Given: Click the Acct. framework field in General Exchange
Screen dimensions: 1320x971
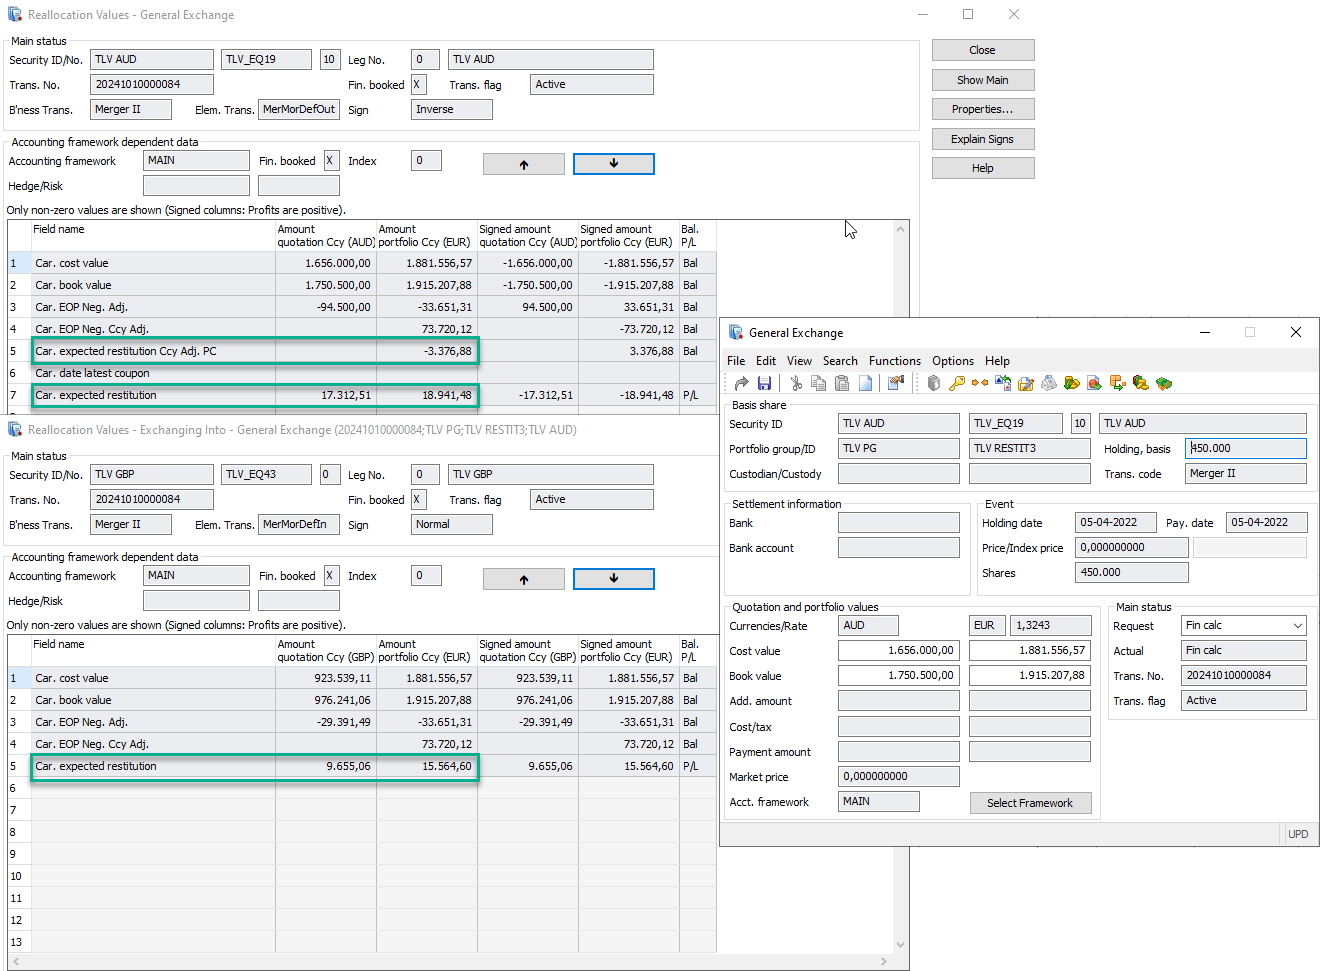Looking at the screenshot, I should (879, 801).
